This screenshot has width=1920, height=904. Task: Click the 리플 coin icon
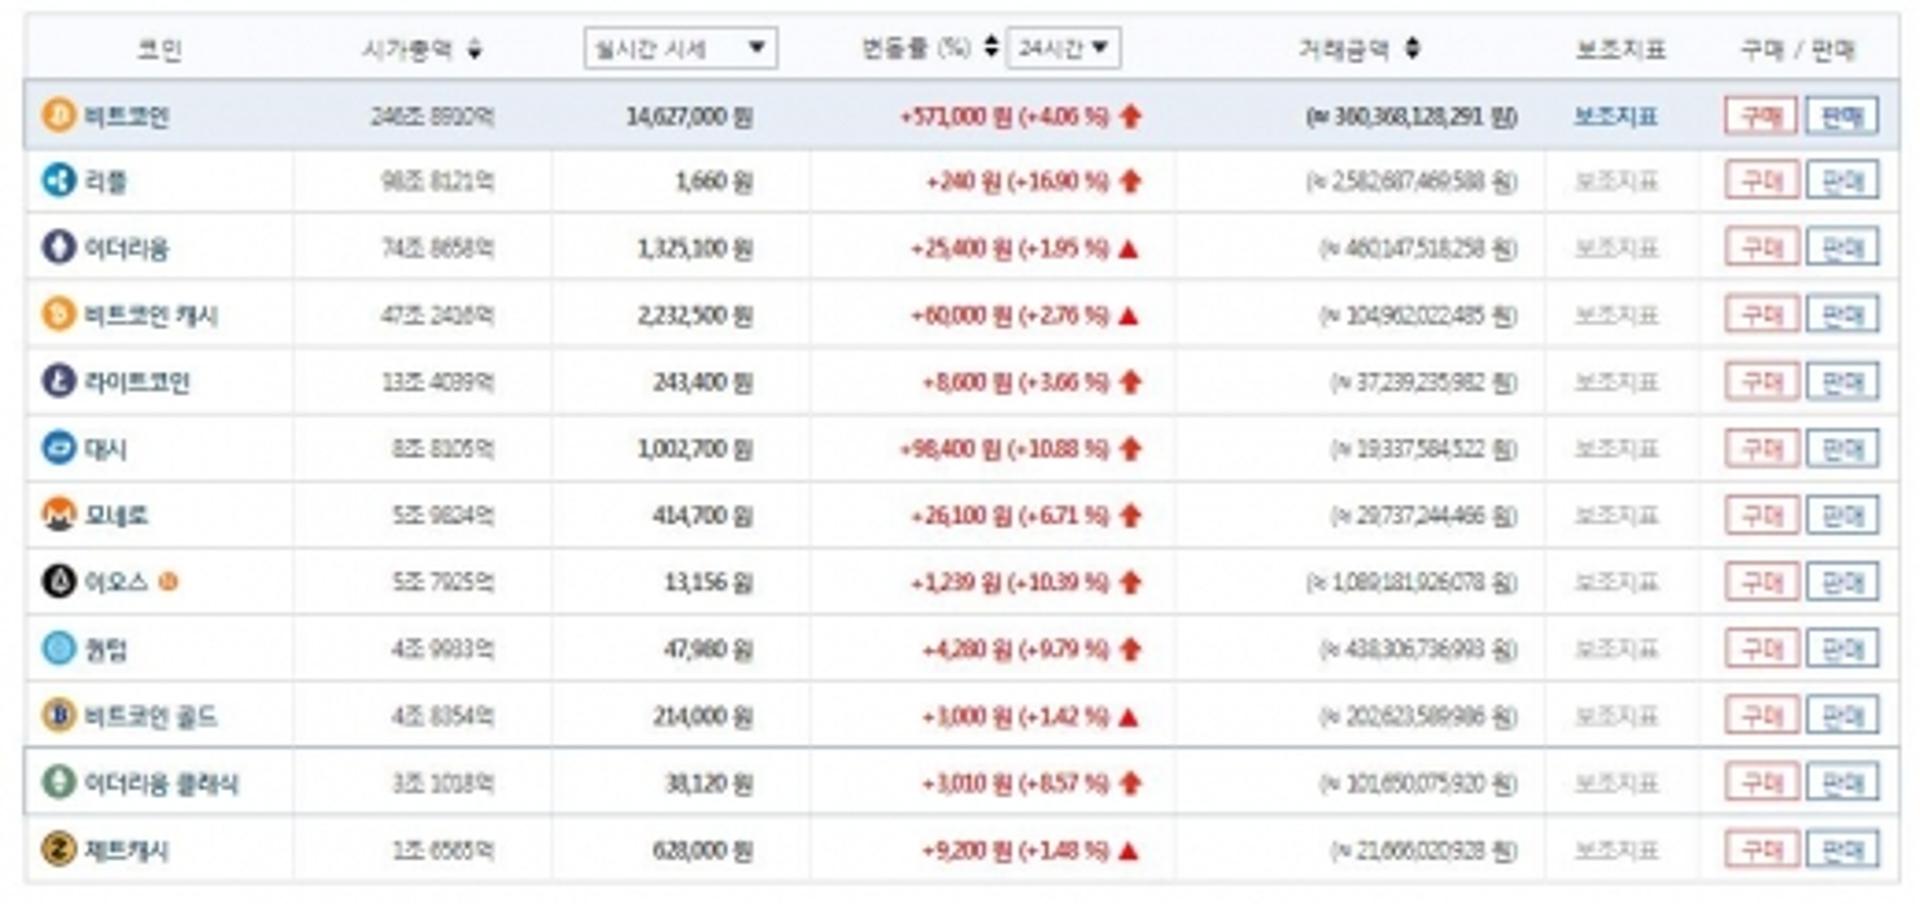59,181
